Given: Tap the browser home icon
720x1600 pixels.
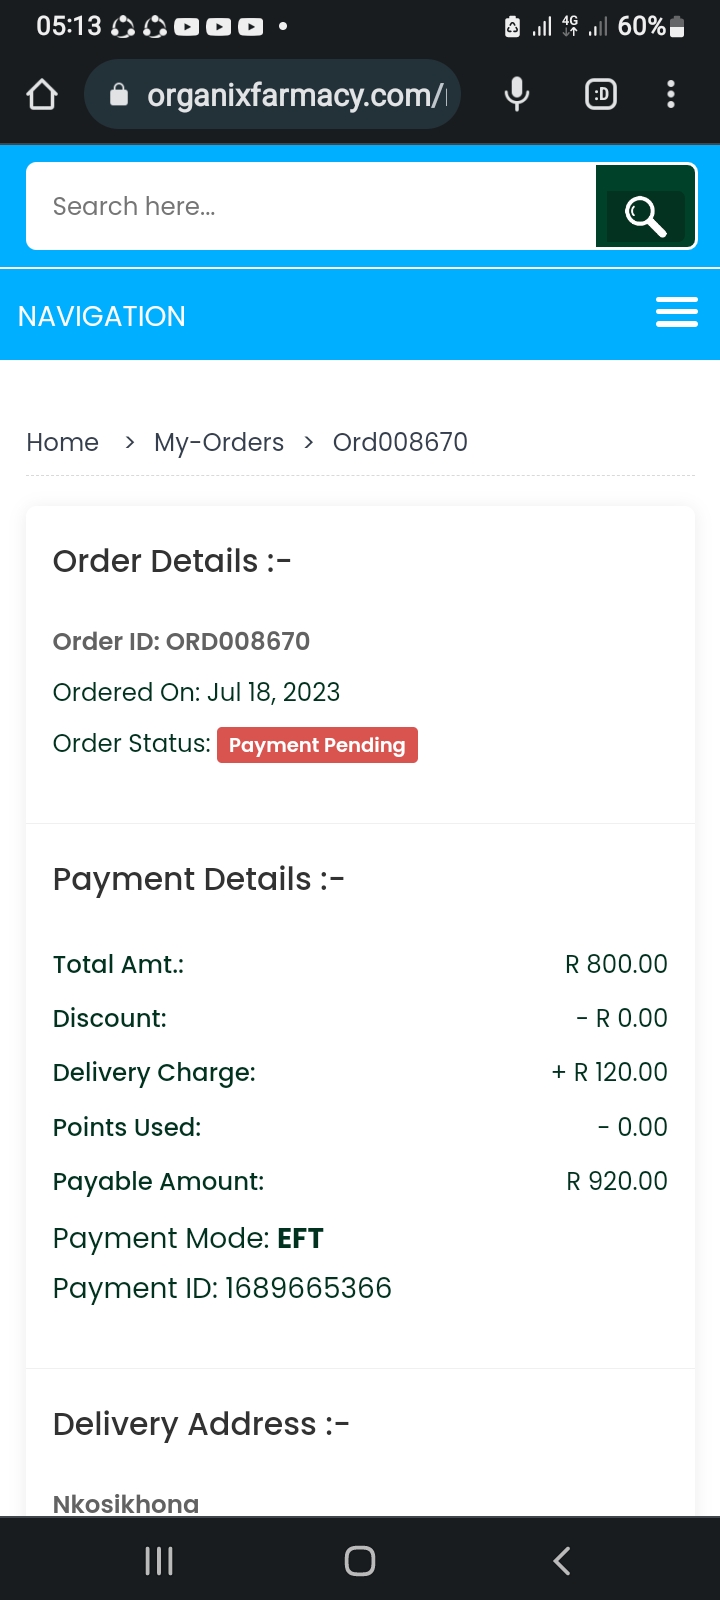Looking at the screenshot, I should tap(42, 95).
